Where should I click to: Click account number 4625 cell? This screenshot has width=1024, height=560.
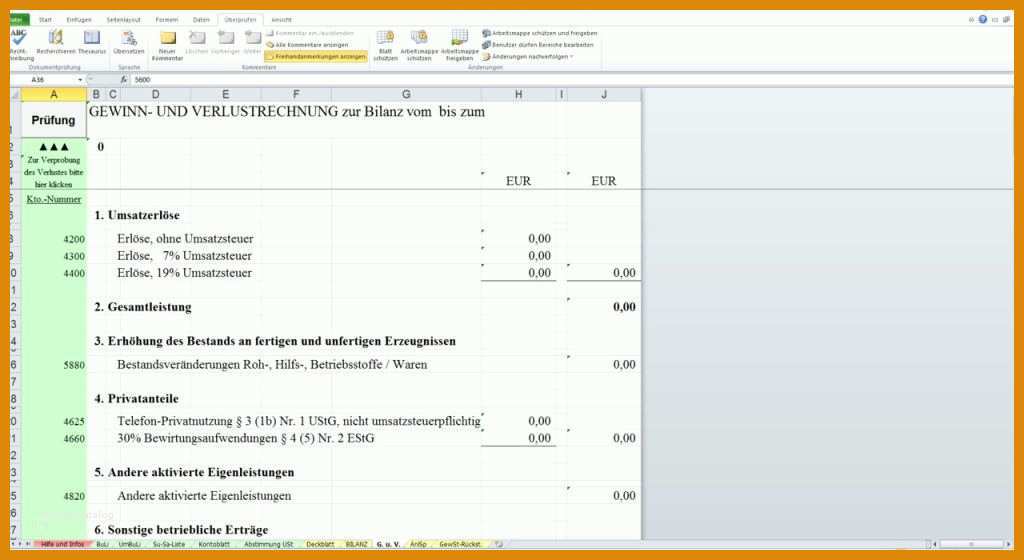(54, 422)
